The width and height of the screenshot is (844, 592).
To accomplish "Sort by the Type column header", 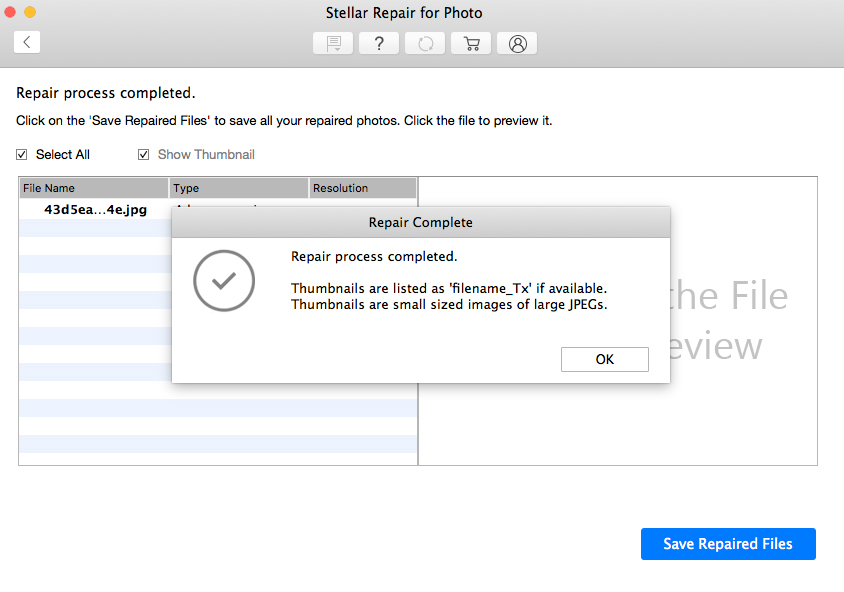I will (238, 188).
